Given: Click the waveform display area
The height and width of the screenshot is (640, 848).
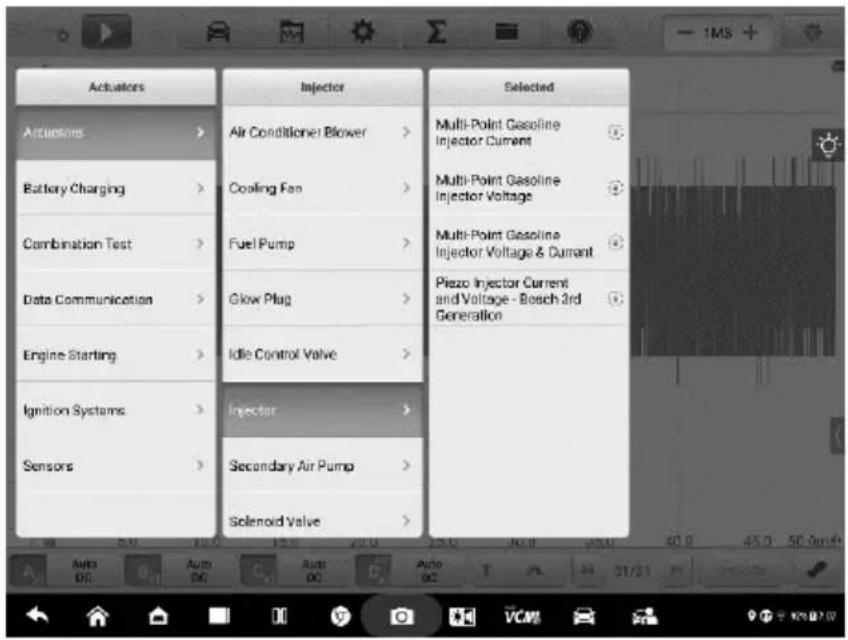Looking at the screenshot, I should pyautogui.click(x=733, y=270).
